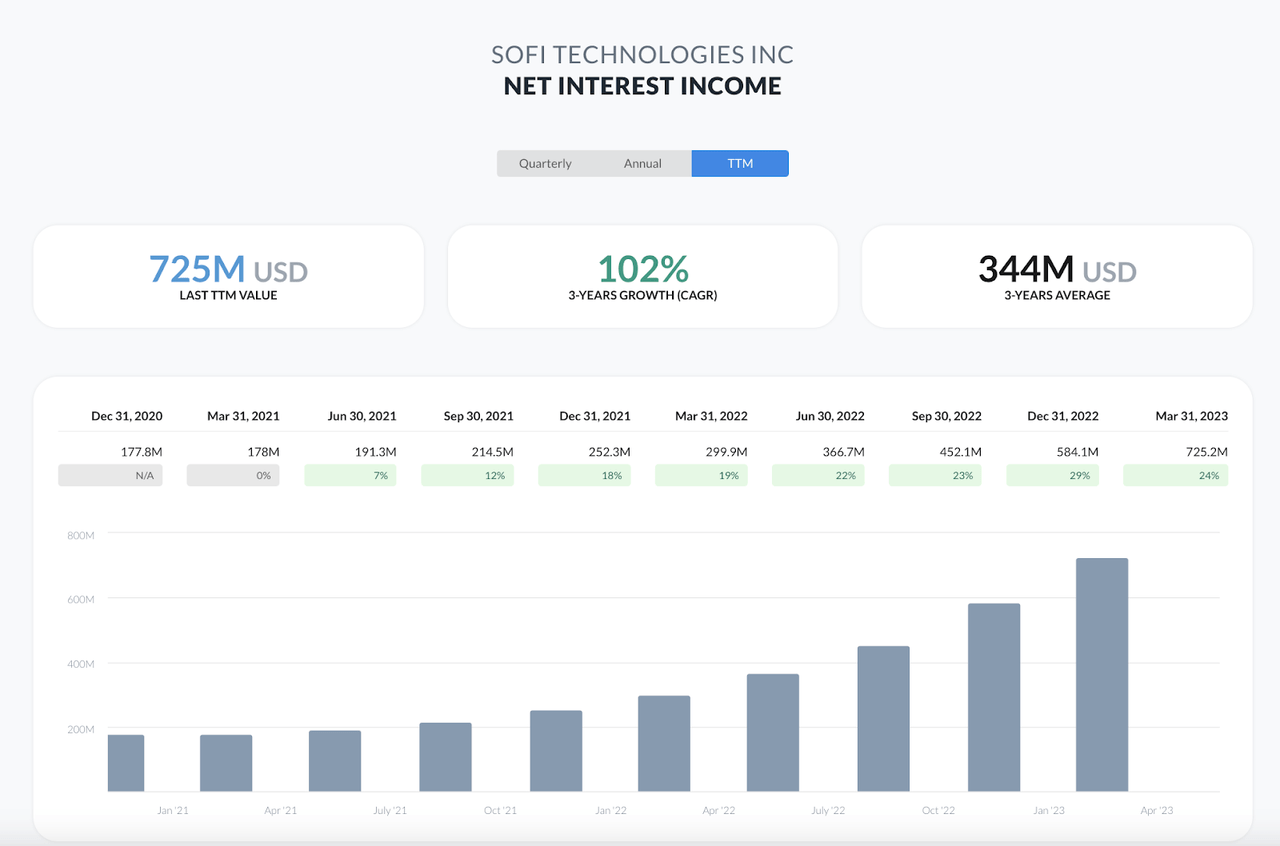This screenshot has height=846, width=1280.
Task: Click the NET INTEREST INCOME title
Action: 642,86
